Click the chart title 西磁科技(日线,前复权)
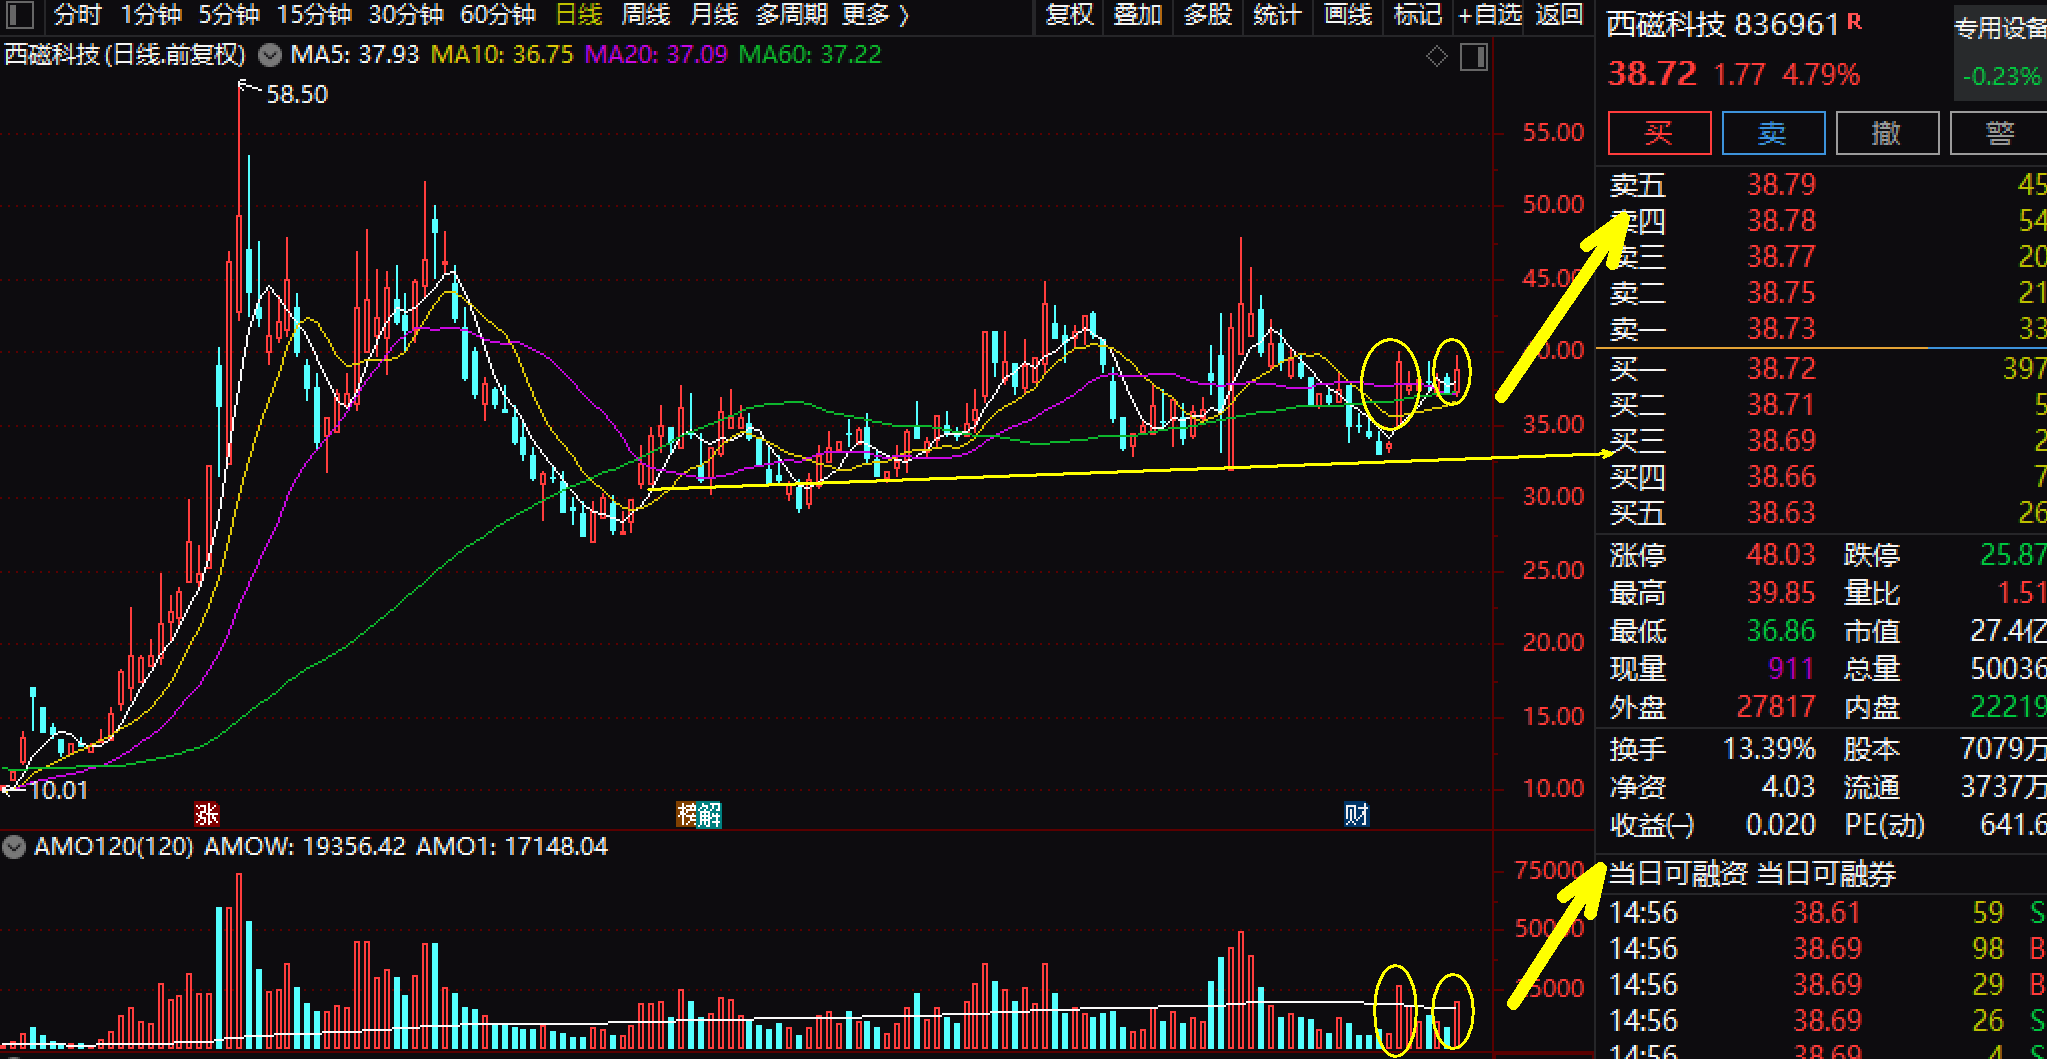The height and width of the screenshot is (1059, 2047). 125,55
